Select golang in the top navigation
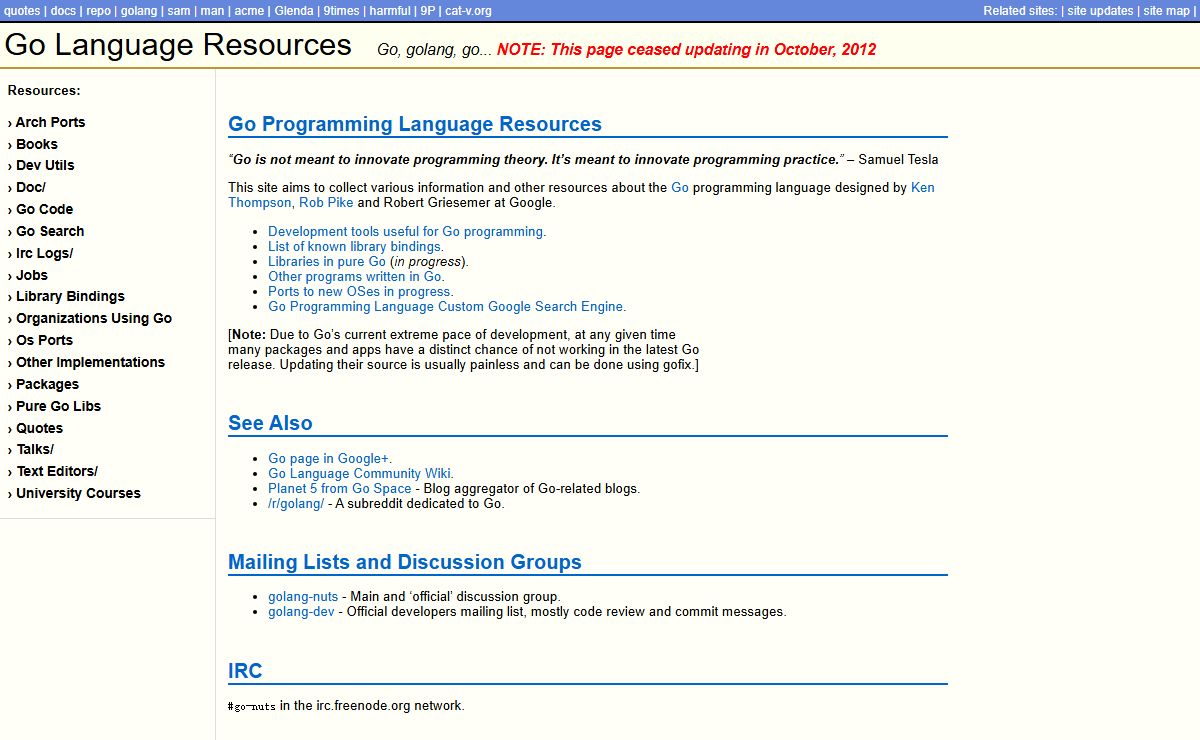The width and height of the screenshot is (1200, 740). (139, 11)
